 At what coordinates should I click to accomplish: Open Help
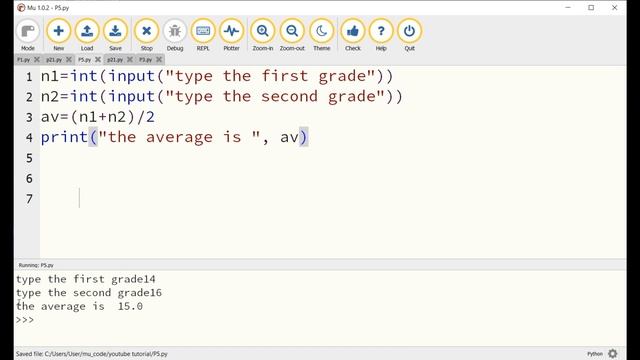point(381,35)
